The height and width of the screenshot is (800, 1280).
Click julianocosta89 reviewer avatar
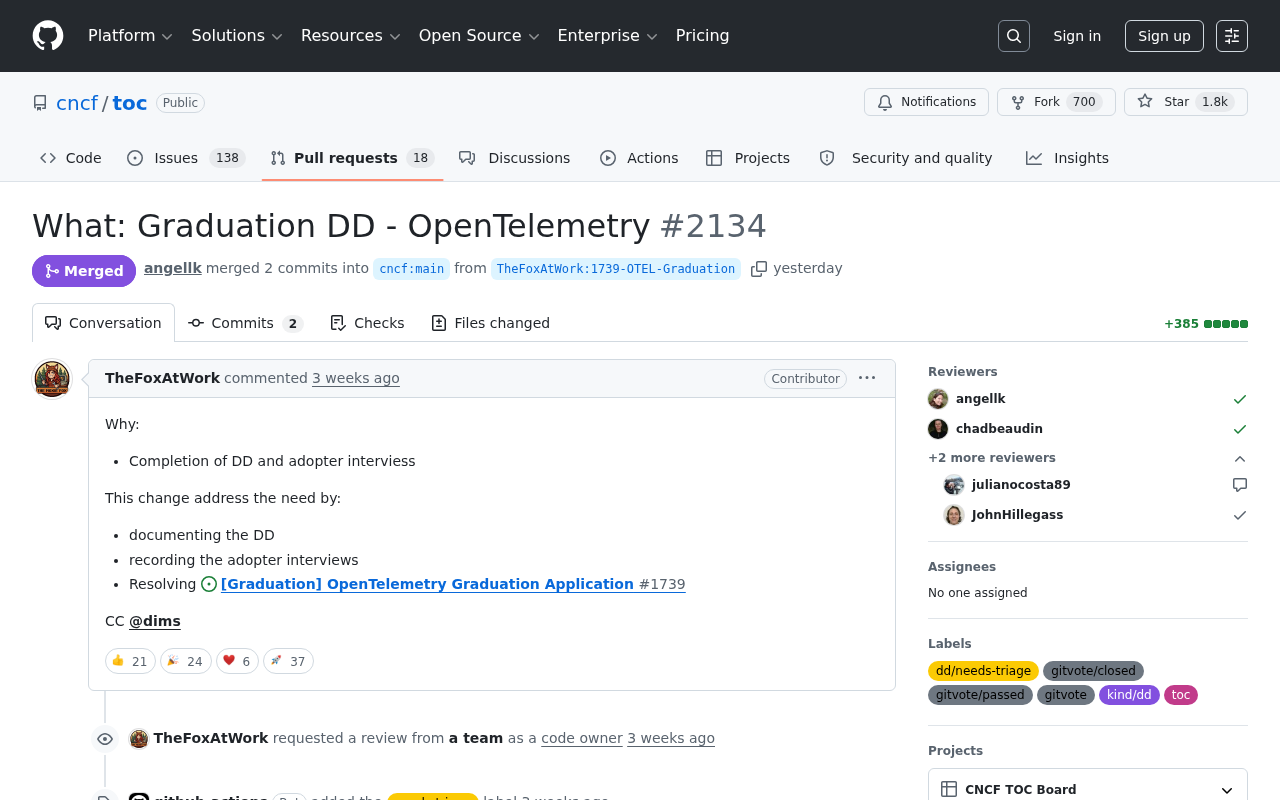(x=954, y=485)
